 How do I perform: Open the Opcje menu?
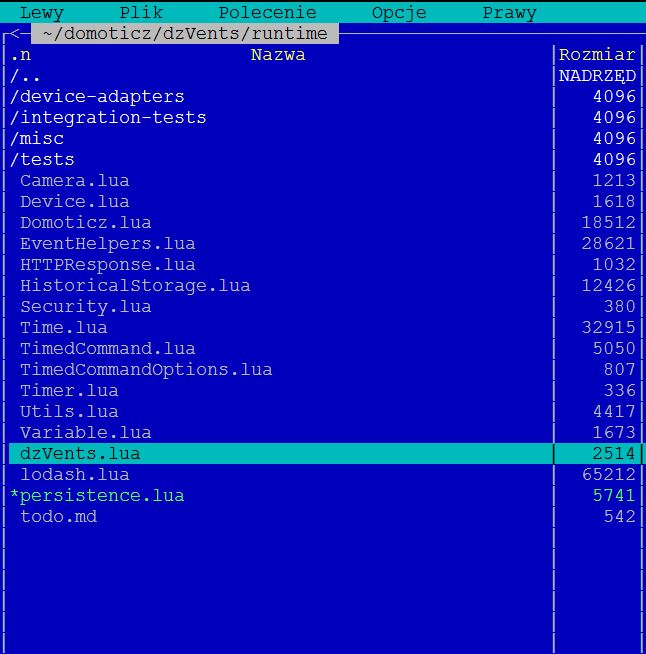(x=399, y=13)
